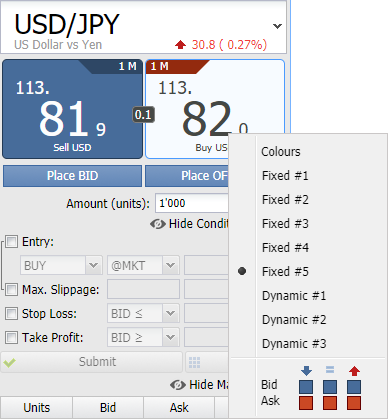388x419 pixels.
Task: Enable the Max. Slippage checkbox
Action: (x=11, y=289)
